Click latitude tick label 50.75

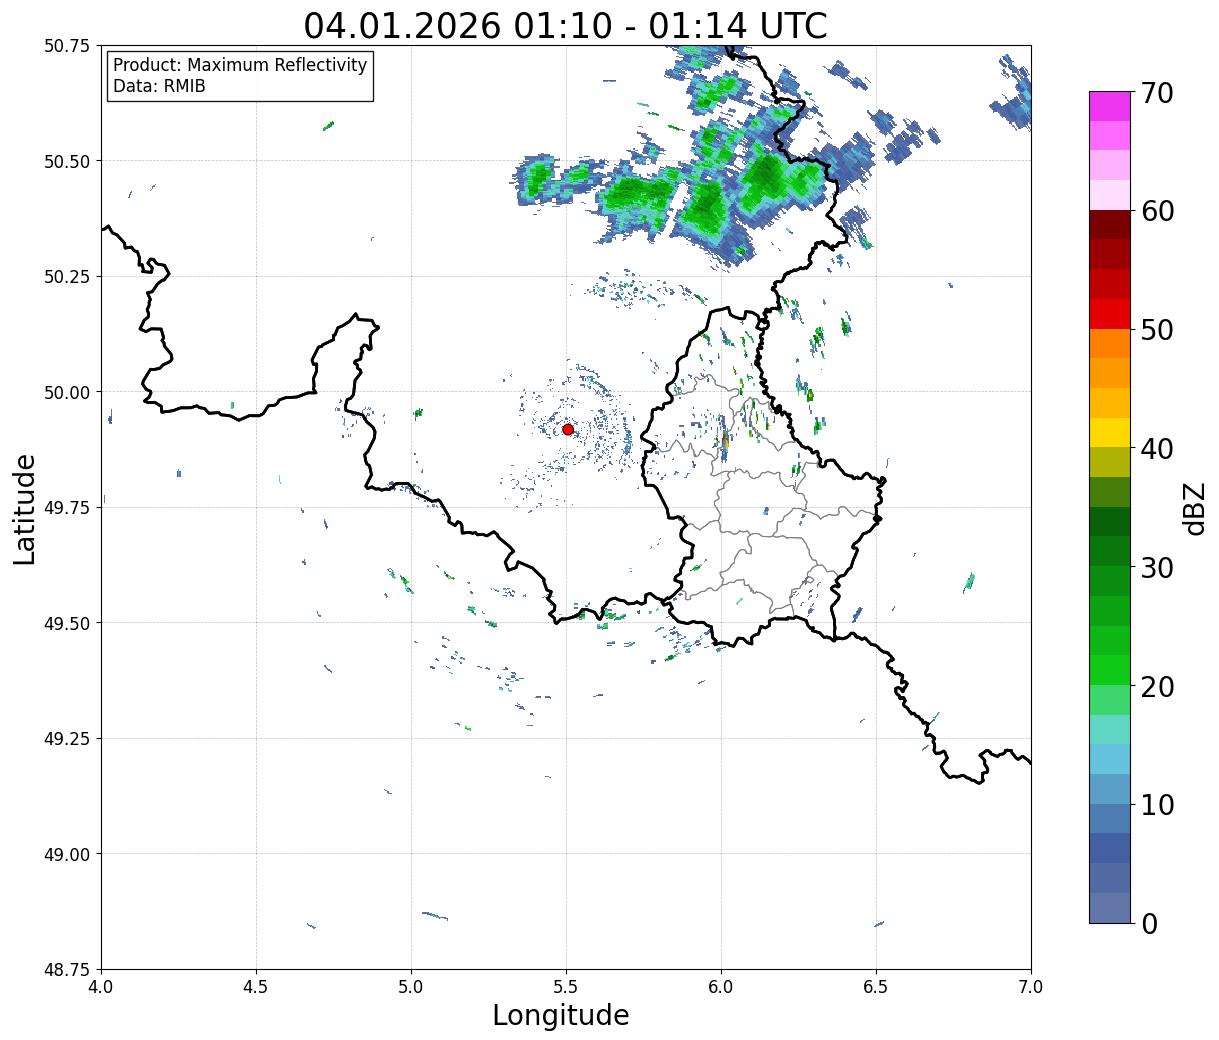66,46
